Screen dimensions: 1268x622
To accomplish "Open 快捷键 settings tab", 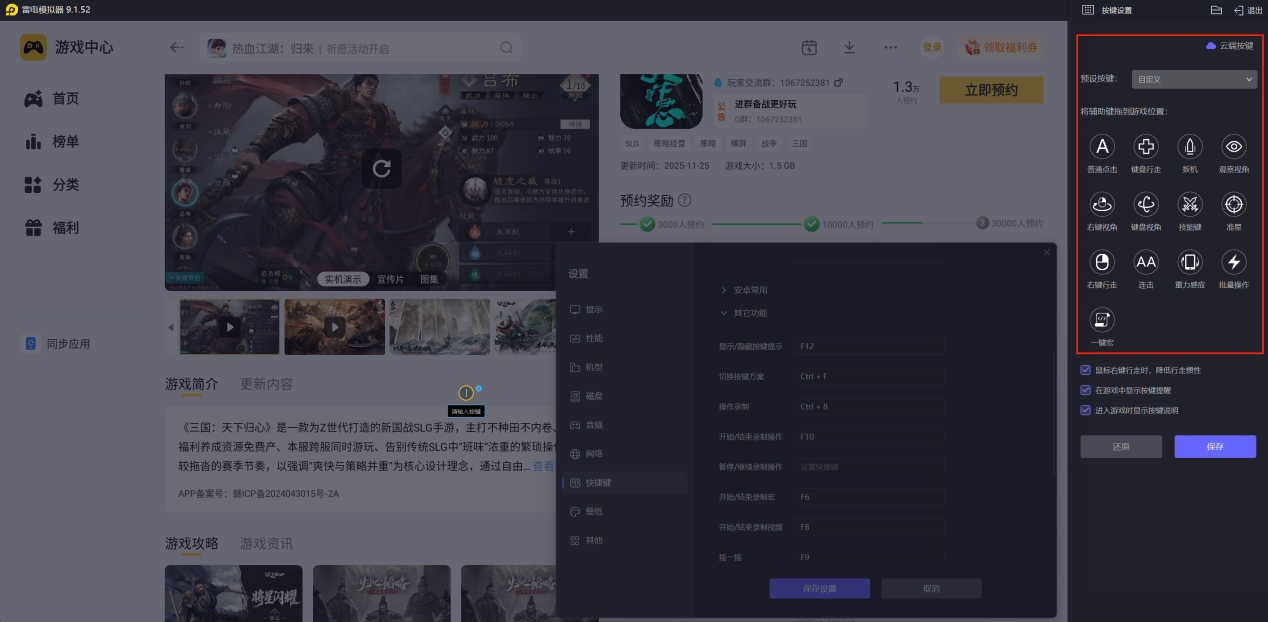I will click(x=624, y=483).
